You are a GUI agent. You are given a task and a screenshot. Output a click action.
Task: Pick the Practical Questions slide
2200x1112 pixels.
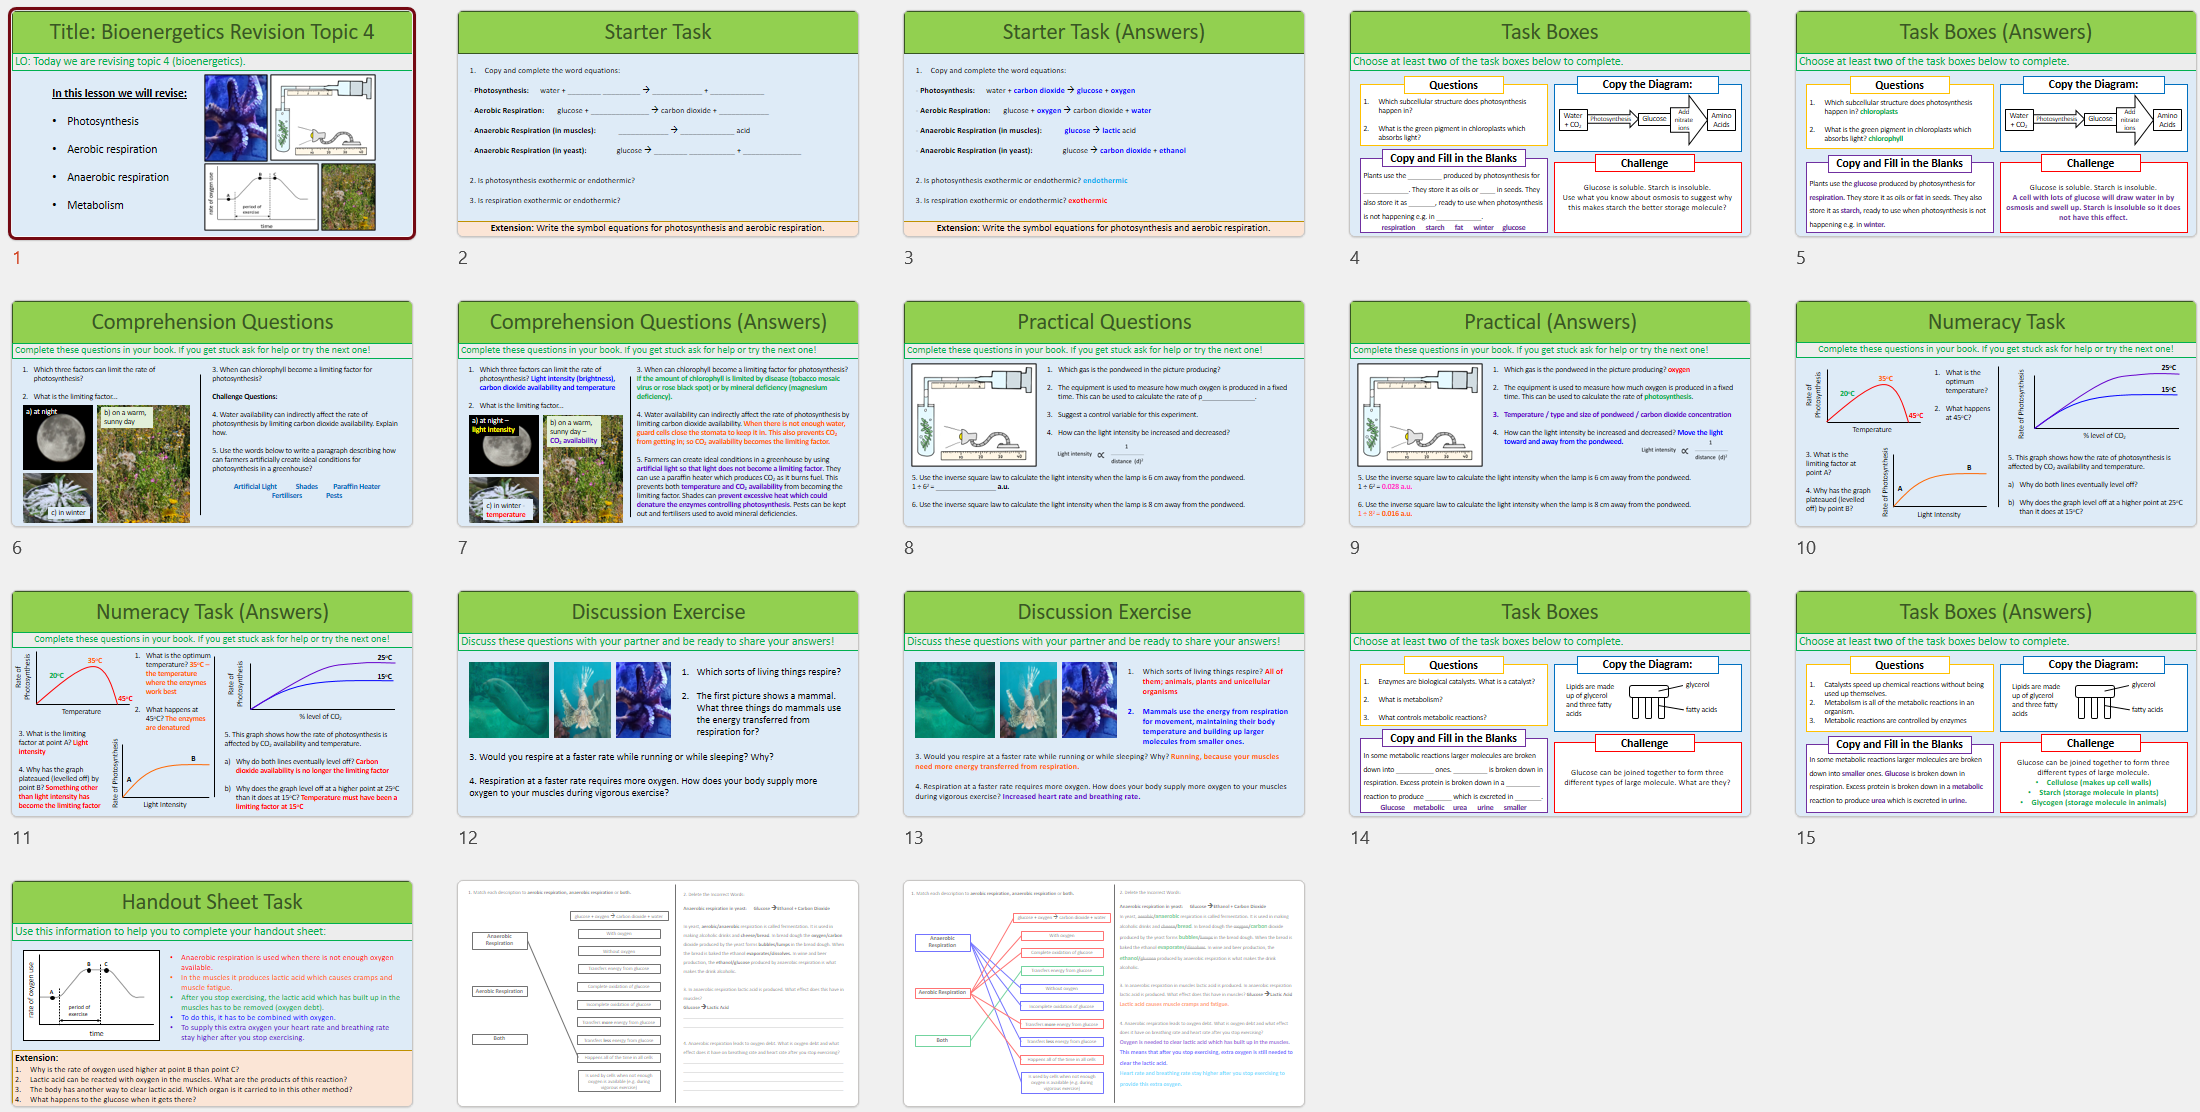click(1104, 414)
